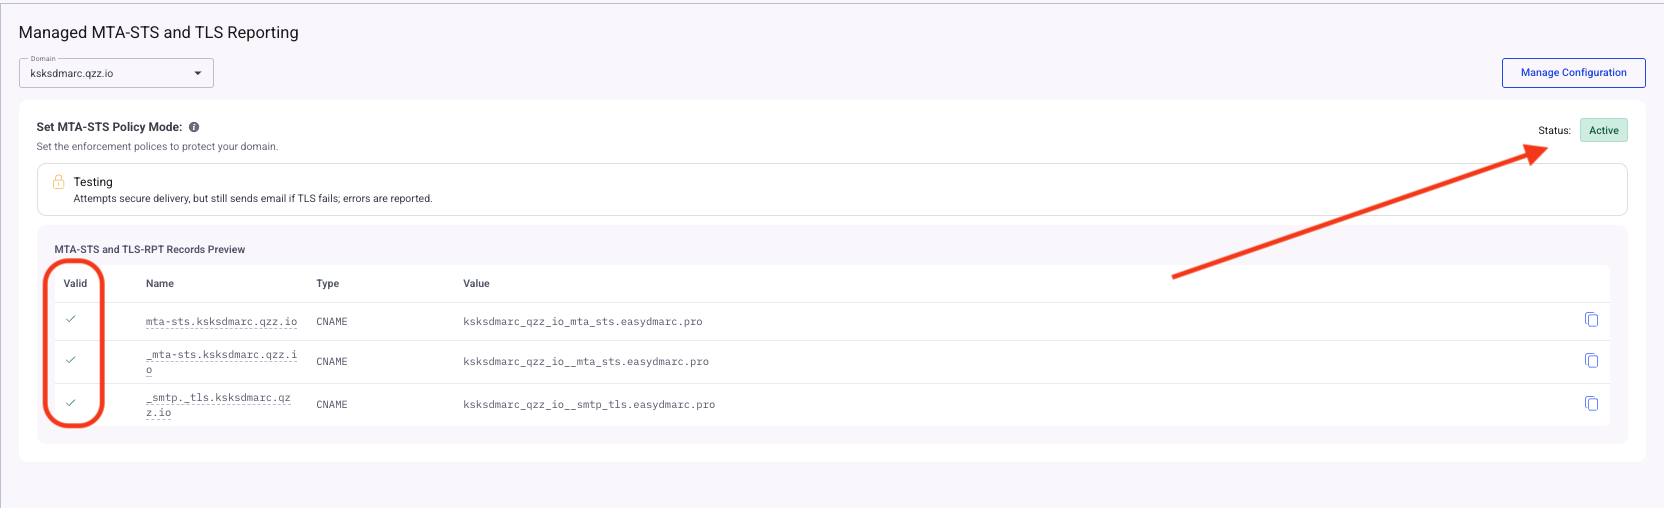This screenshot has width=1664, height=508.
Task: Click the Active status badge
Action: tap(1604, 130)
